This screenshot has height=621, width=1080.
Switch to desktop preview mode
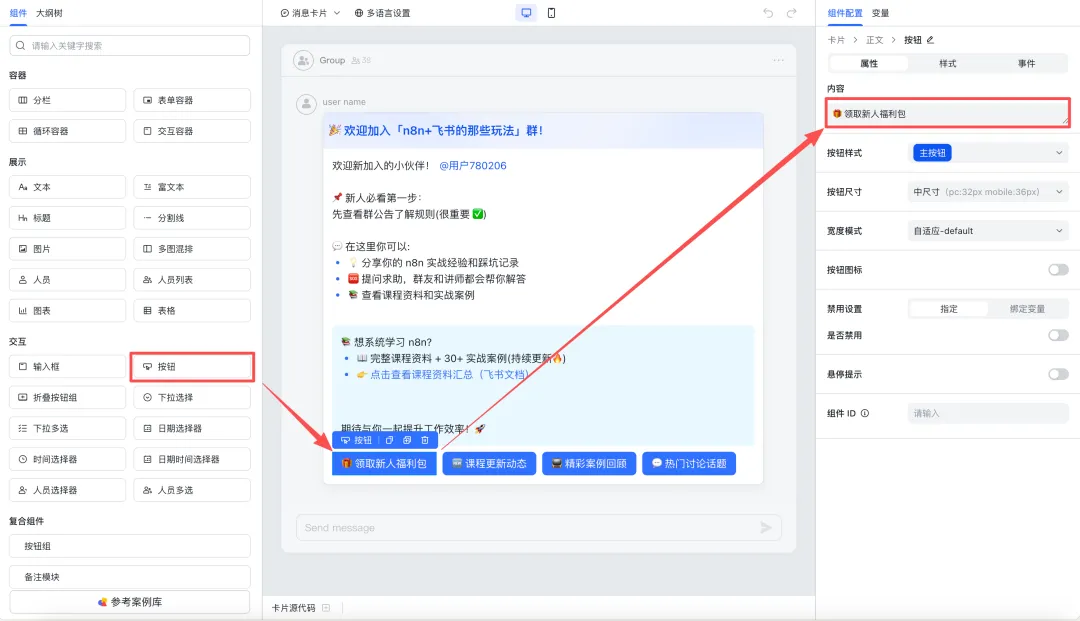(526, 13)
